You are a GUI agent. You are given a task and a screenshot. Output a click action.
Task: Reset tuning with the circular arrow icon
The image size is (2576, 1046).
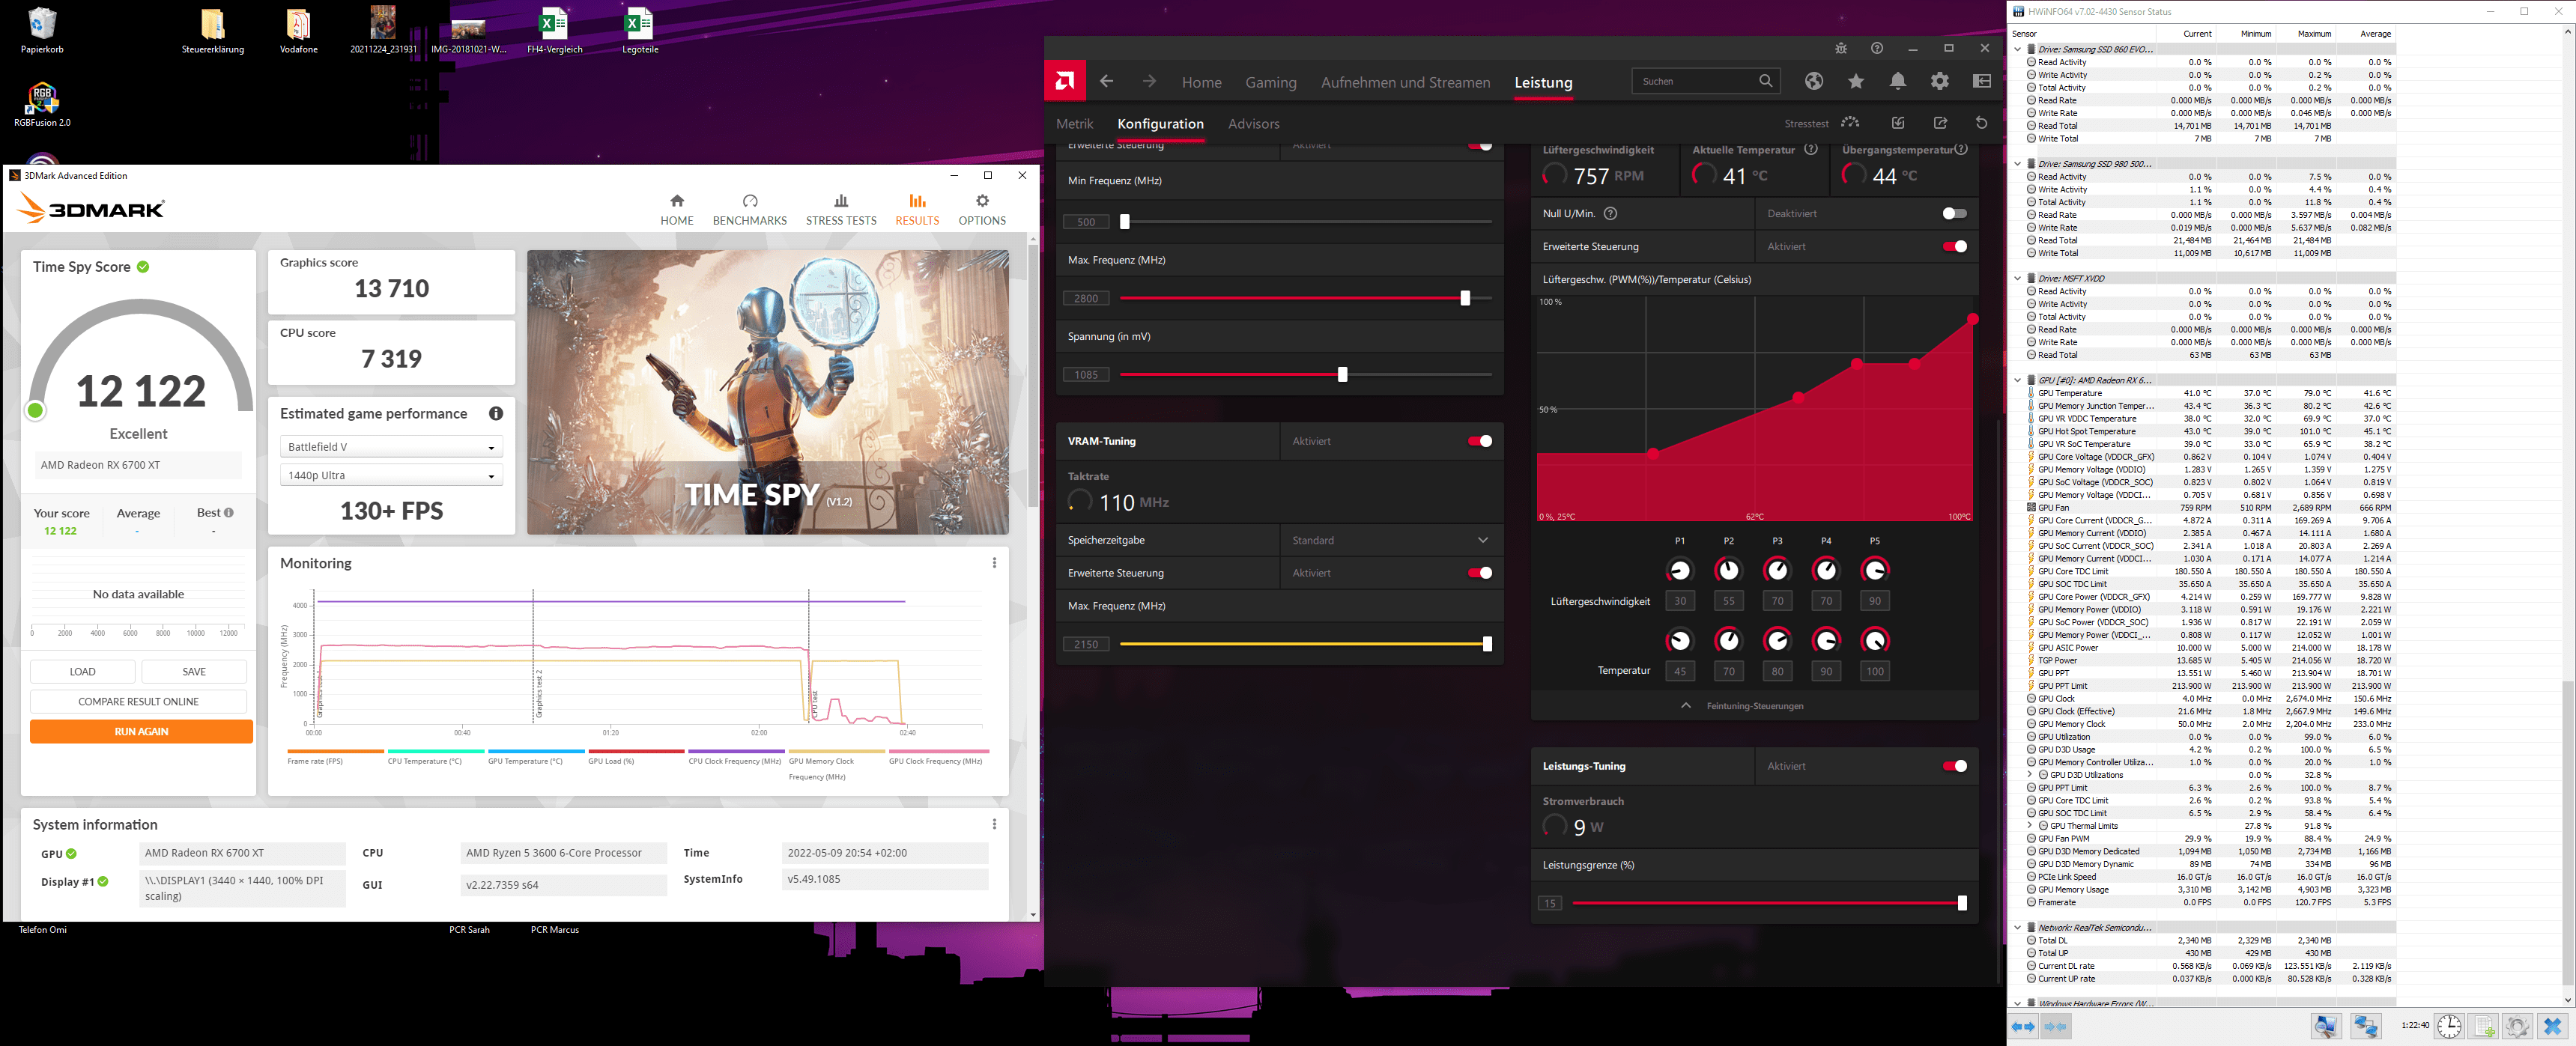click(1982, 122)
